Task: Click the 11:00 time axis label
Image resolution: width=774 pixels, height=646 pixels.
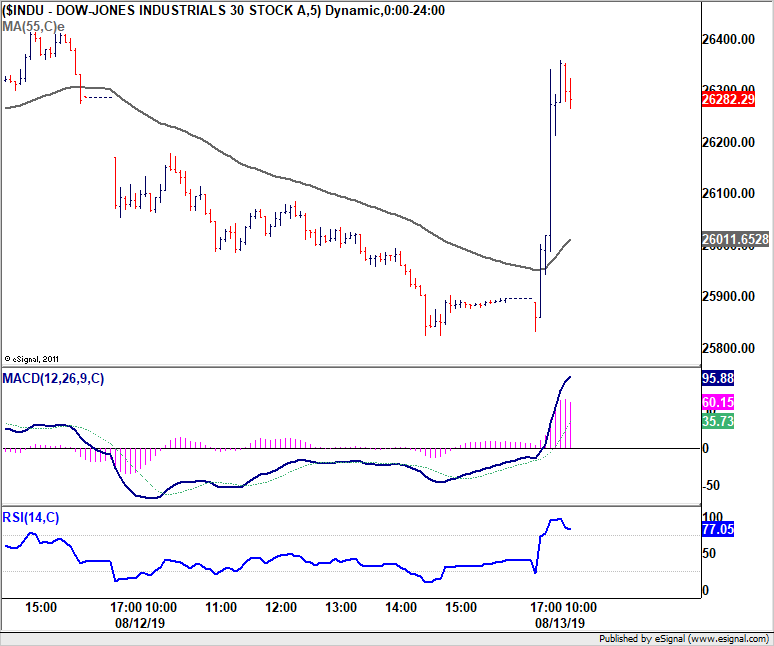Action: 221,607
